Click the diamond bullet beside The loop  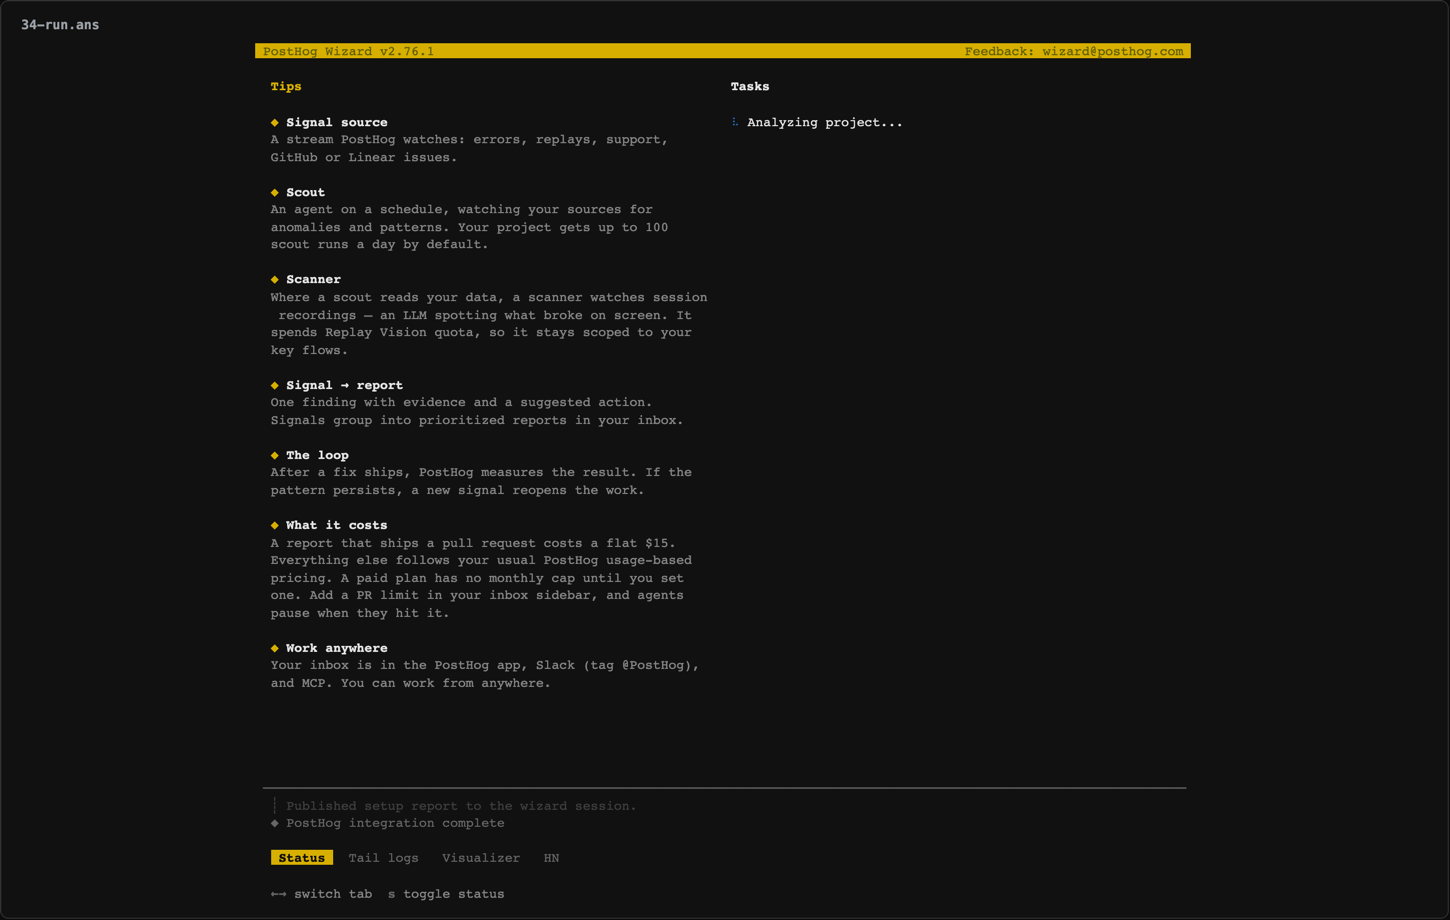click(x=275, y=455)
